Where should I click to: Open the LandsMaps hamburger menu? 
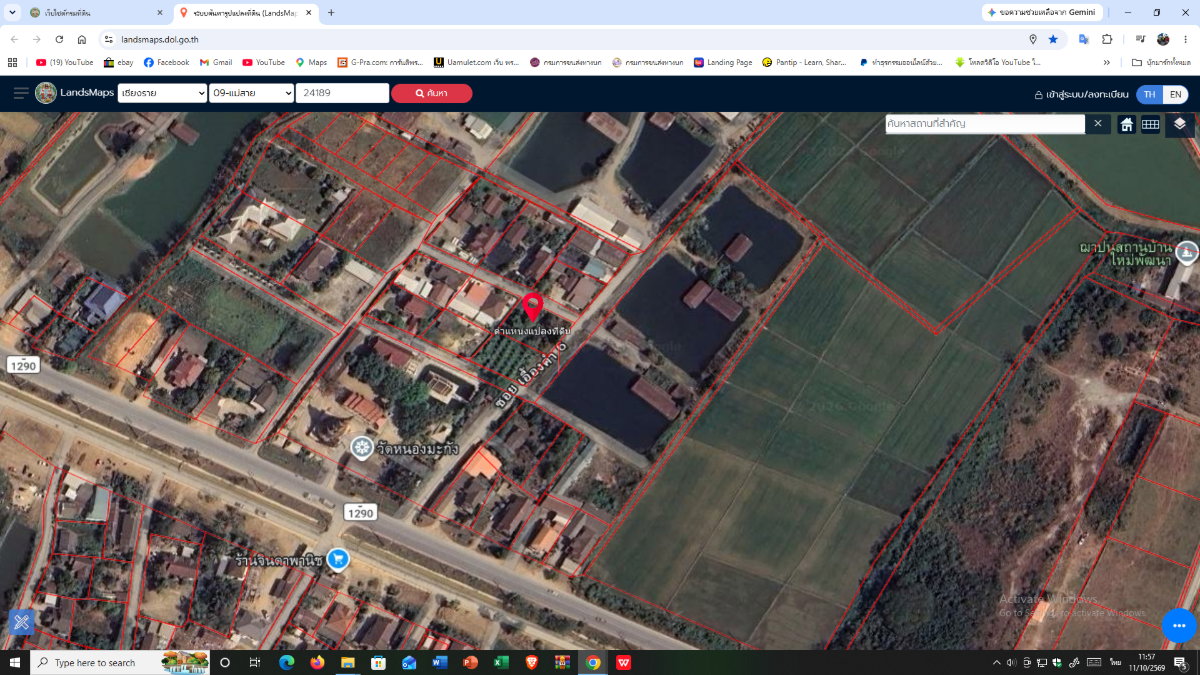pos(21,93)
